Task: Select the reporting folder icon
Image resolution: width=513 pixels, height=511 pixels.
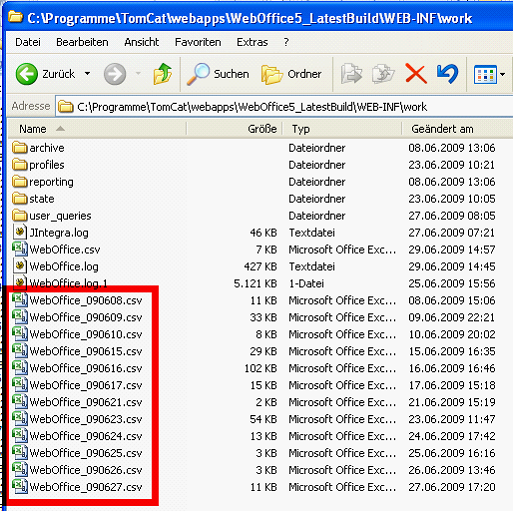Action: (x=20, y=181)
